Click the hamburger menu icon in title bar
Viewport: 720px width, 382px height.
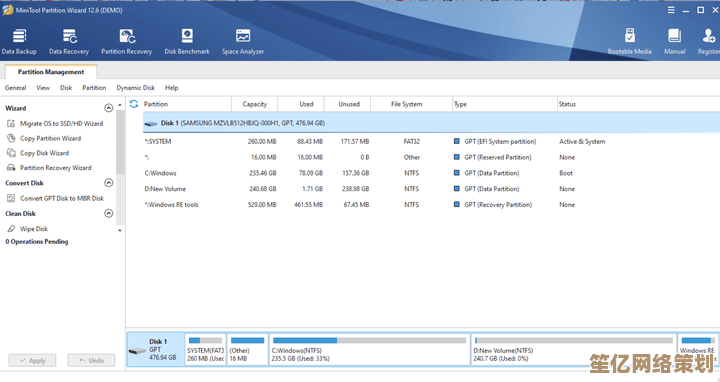pos(671,10)
